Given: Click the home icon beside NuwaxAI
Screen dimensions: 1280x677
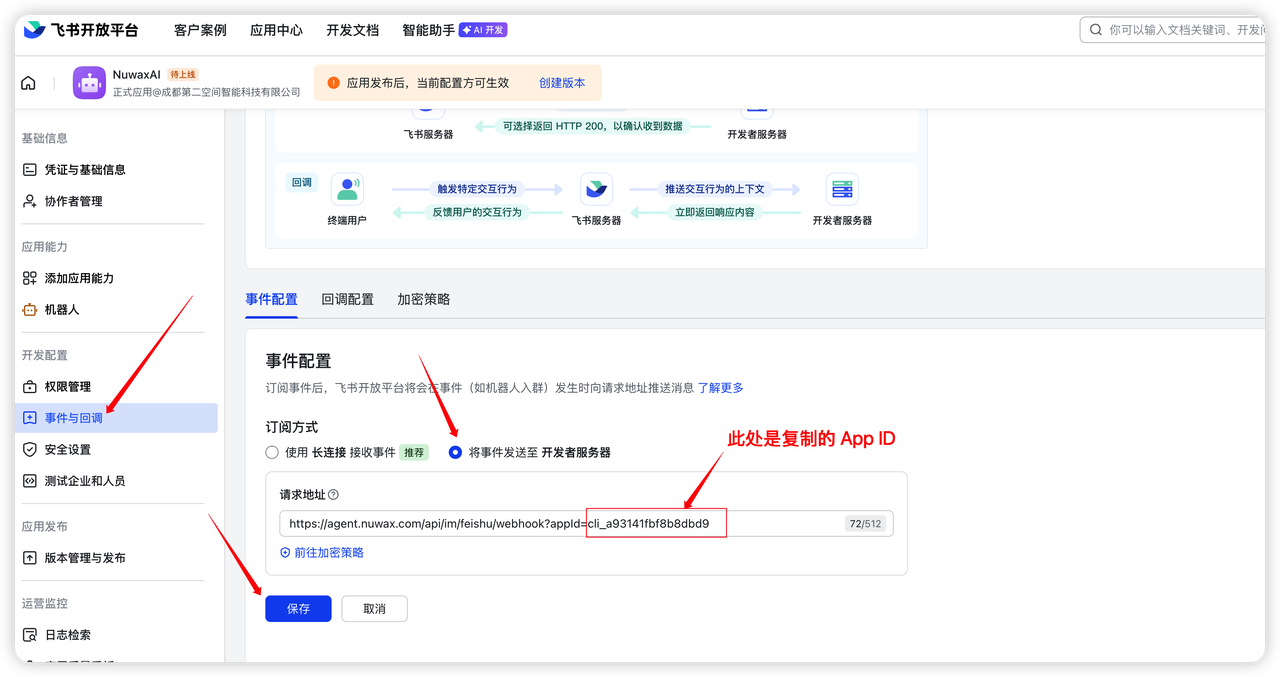Looking at the screenshot, I should coord(28,83).
